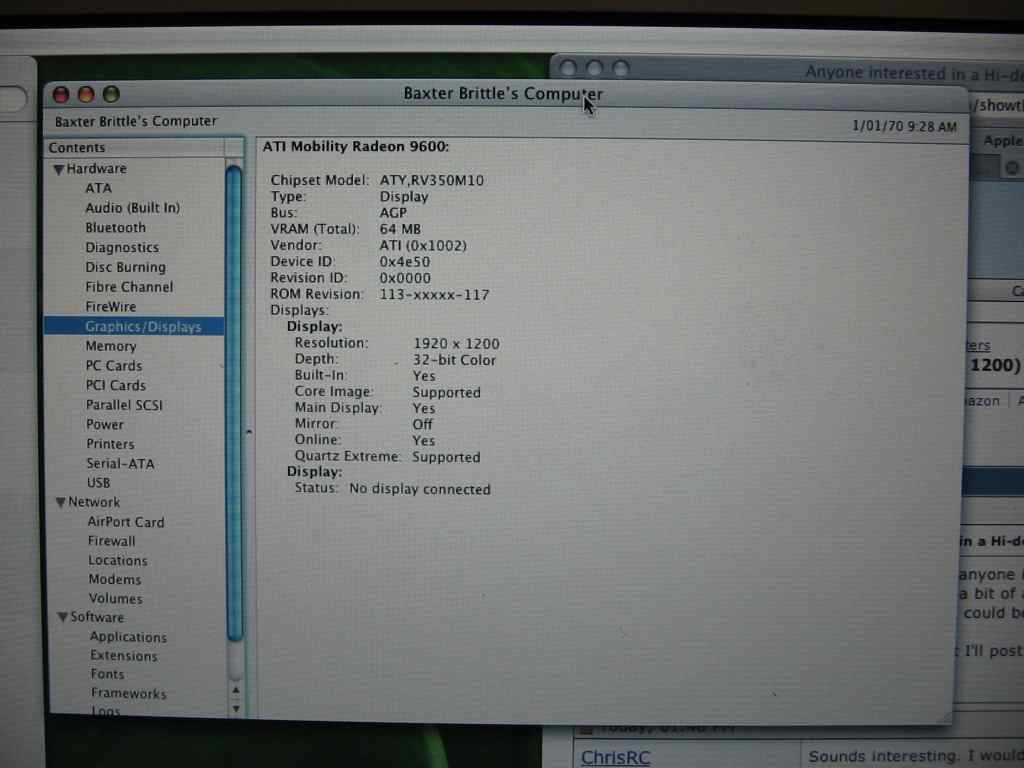Image resolution: width=1024 pixels, height=768 pixels.
Task: Click the Bus value AGP
Action: [393, 213]
